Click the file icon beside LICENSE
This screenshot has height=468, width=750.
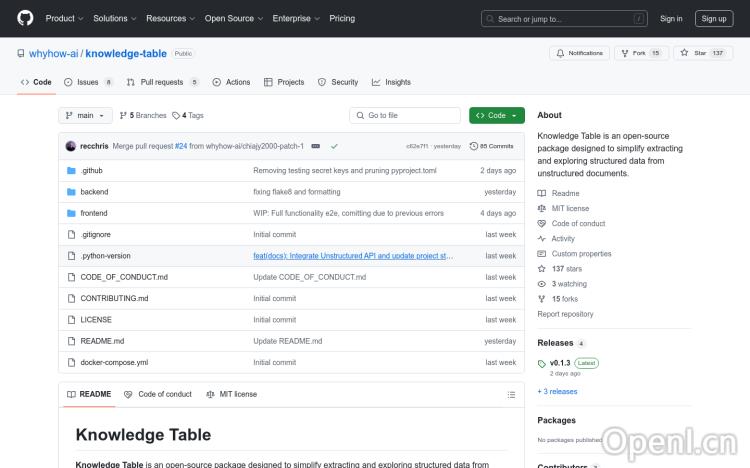(71, 320)
